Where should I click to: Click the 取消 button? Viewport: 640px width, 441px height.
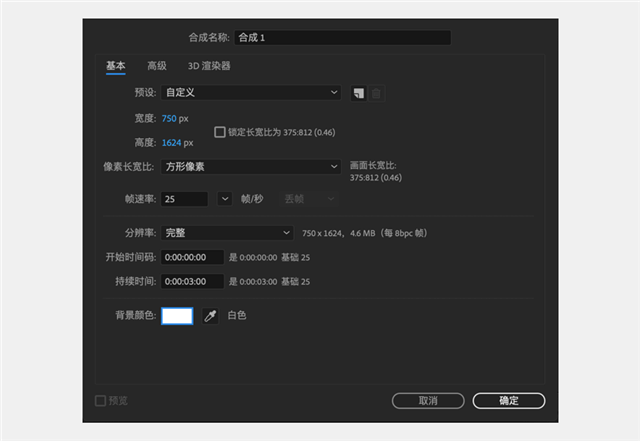(x=428, y=400)
